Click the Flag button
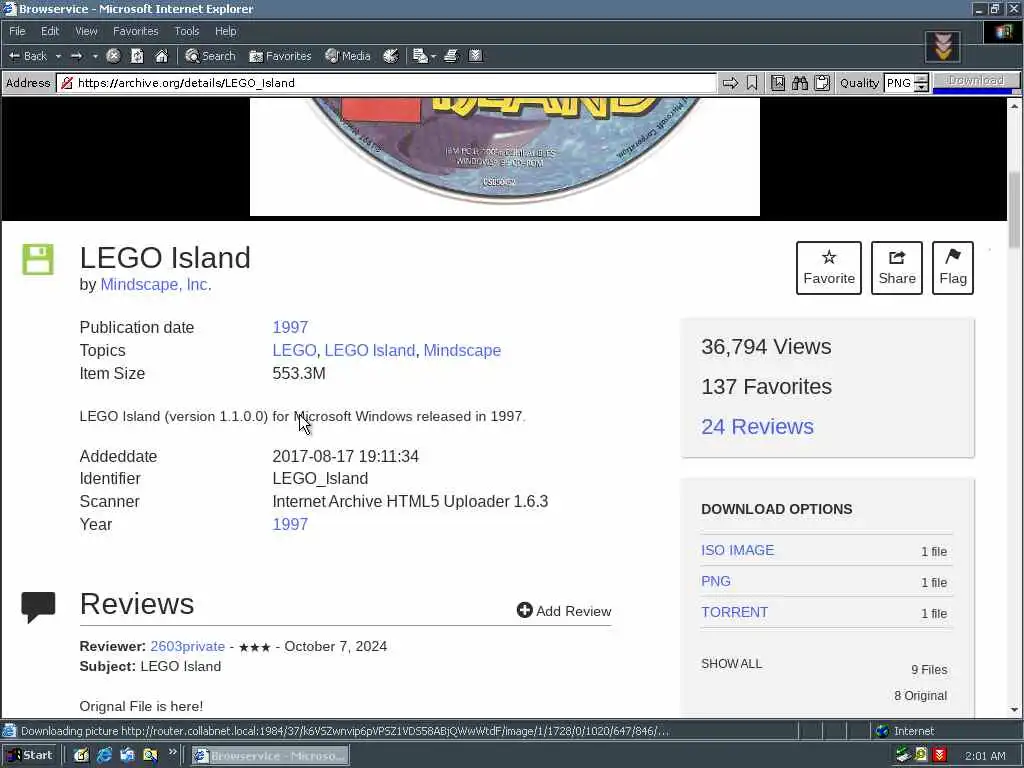Image resolution: width=1024 pixels, height=768 pixels. pyautogui.click(x=953, y=268)
